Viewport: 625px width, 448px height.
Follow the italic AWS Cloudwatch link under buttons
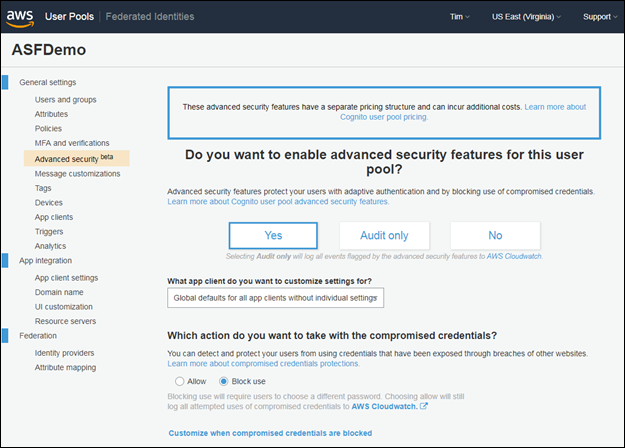pyautogui.click(x=514, y=256)
